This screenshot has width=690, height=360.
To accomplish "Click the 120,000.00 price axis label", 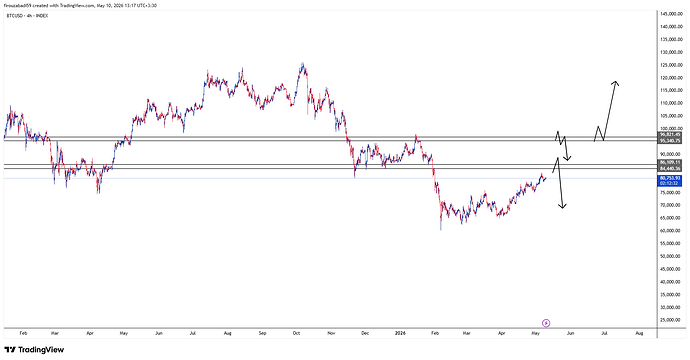I will click(671, 78).
